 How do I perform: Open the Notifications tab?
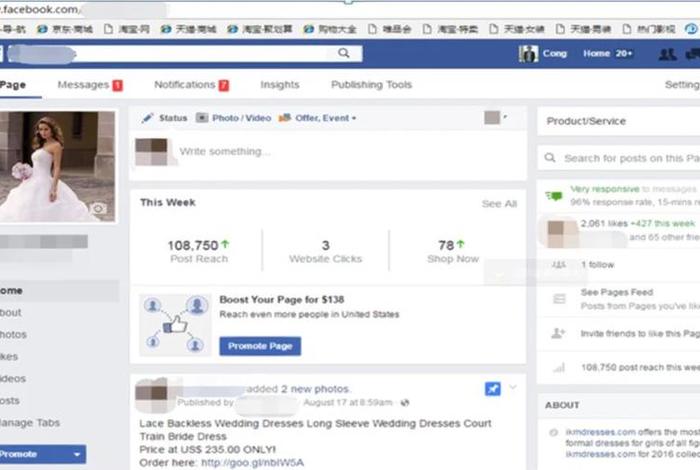coord(185,85)
